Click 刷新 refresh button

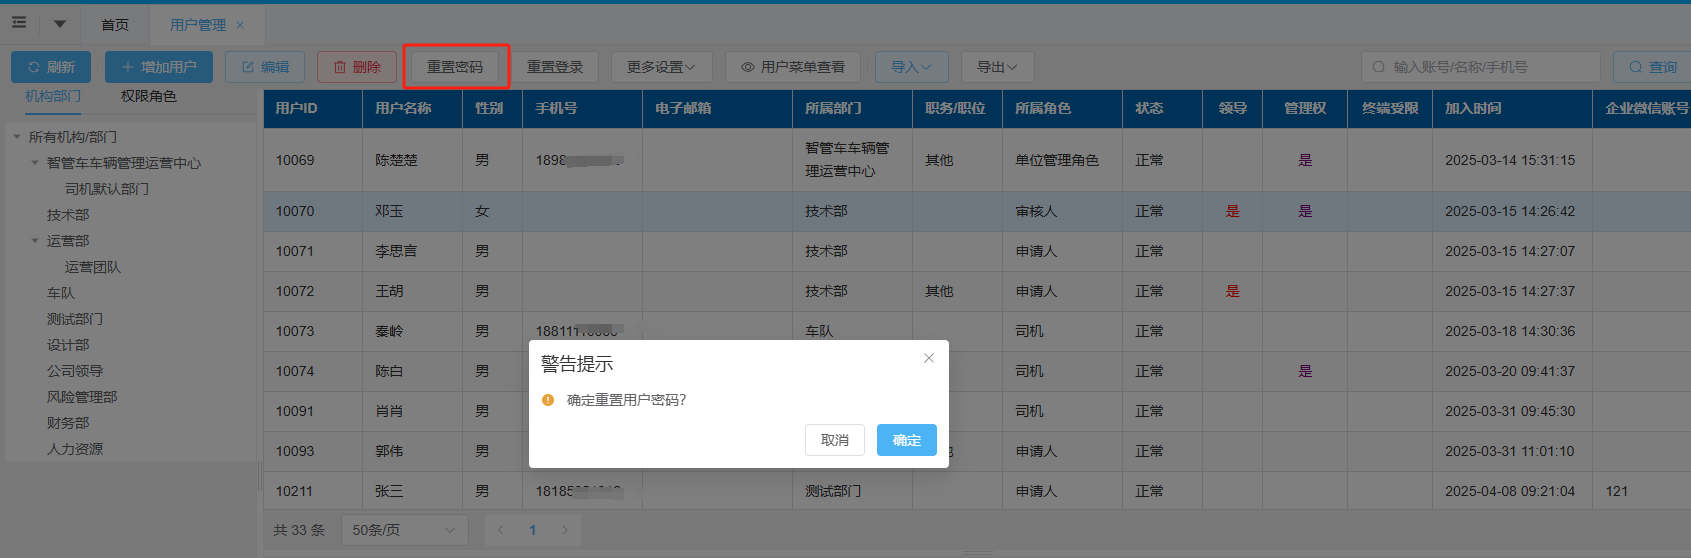tap(51, 67)
